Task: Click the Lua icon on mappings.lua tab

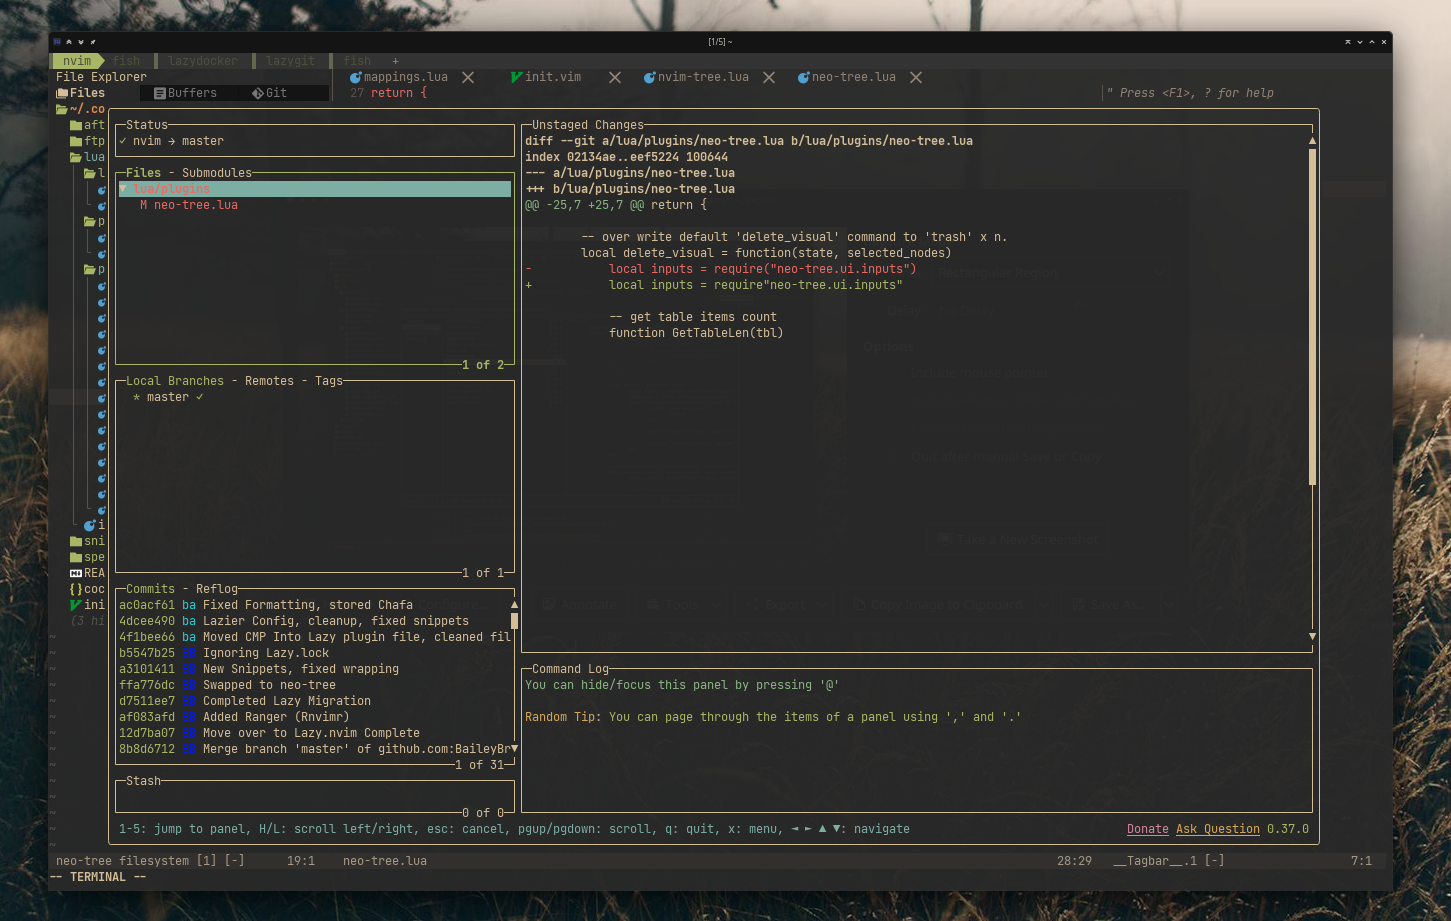Action: click(x=356, y=78)
